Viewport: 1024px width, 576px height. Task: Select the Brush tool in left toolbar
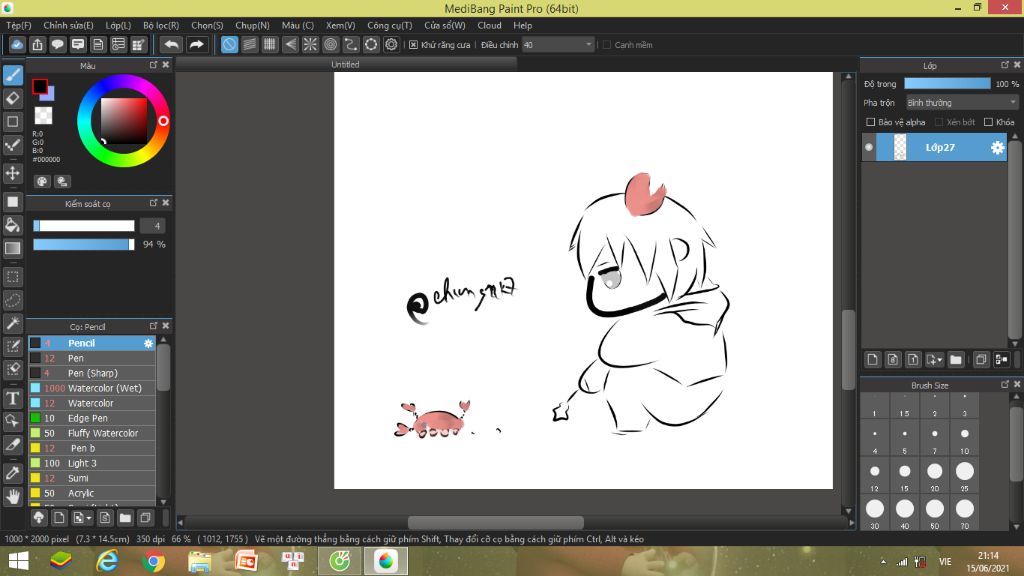pos(12,75)
